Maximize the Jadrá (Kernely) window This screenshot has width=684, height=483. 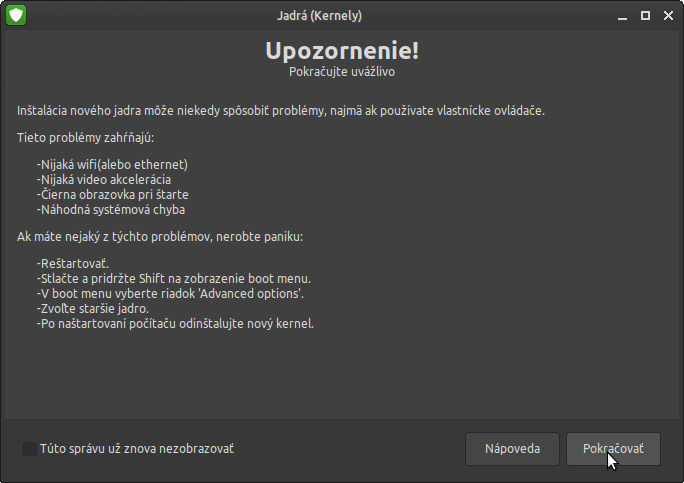[x=645, y=15]
